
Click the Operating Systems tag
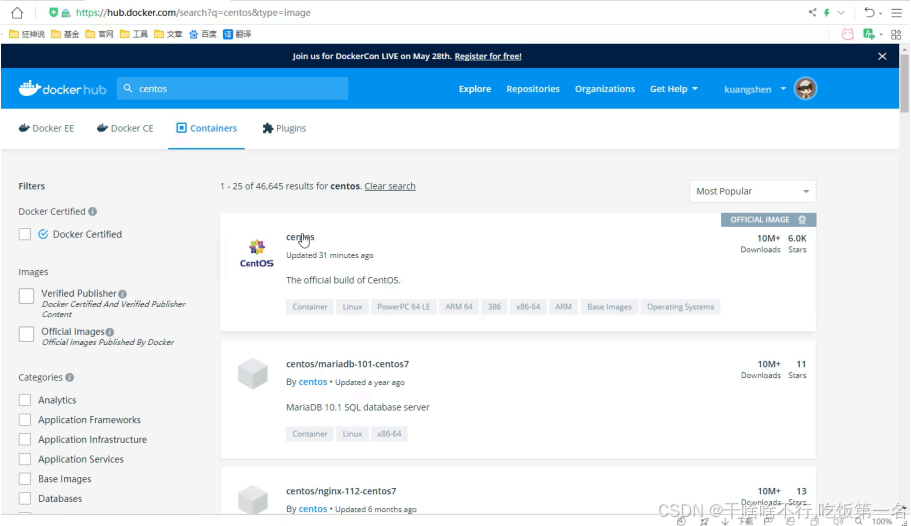coord(680,307)
